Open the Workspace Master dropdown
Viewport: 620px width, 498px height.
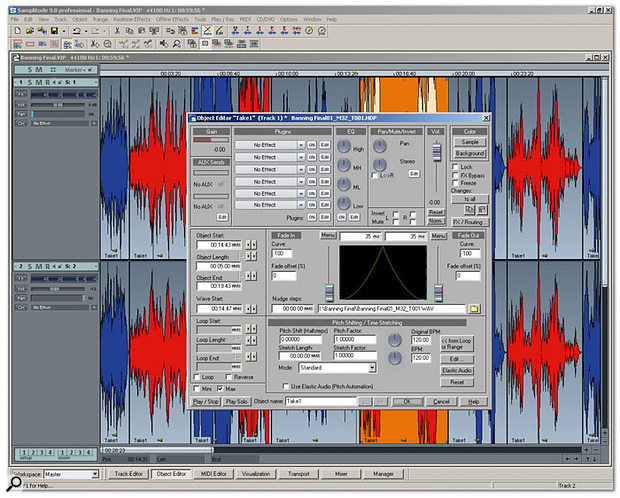[x=95, y=474]
